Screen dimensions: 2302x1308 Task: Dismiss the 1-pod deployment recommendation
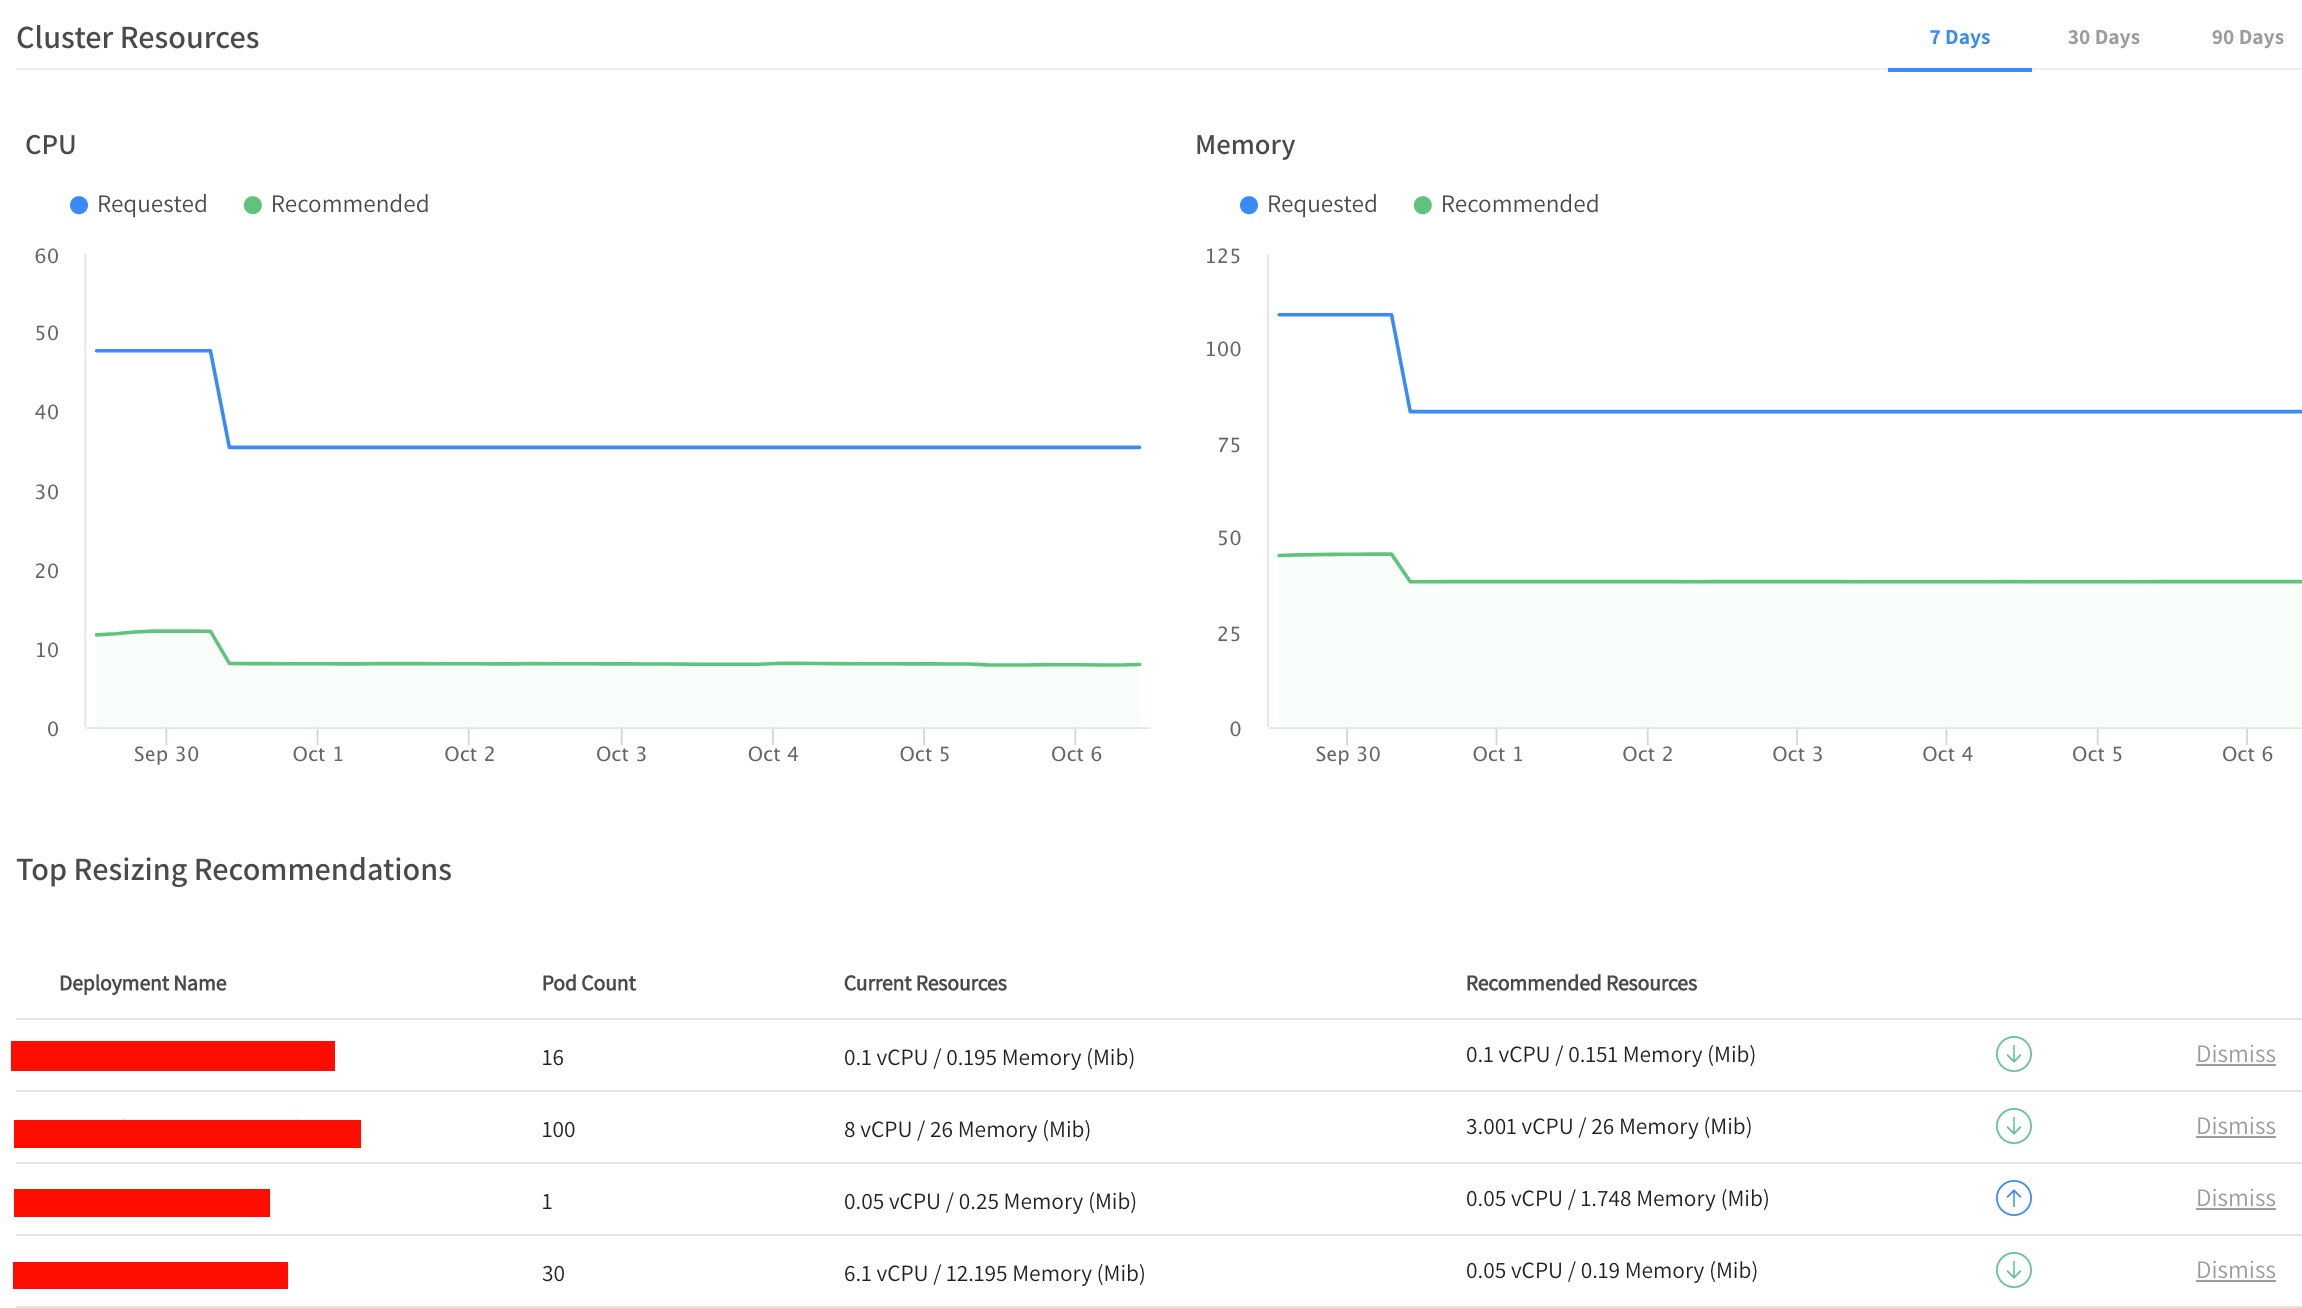tap(2235, 1198)
